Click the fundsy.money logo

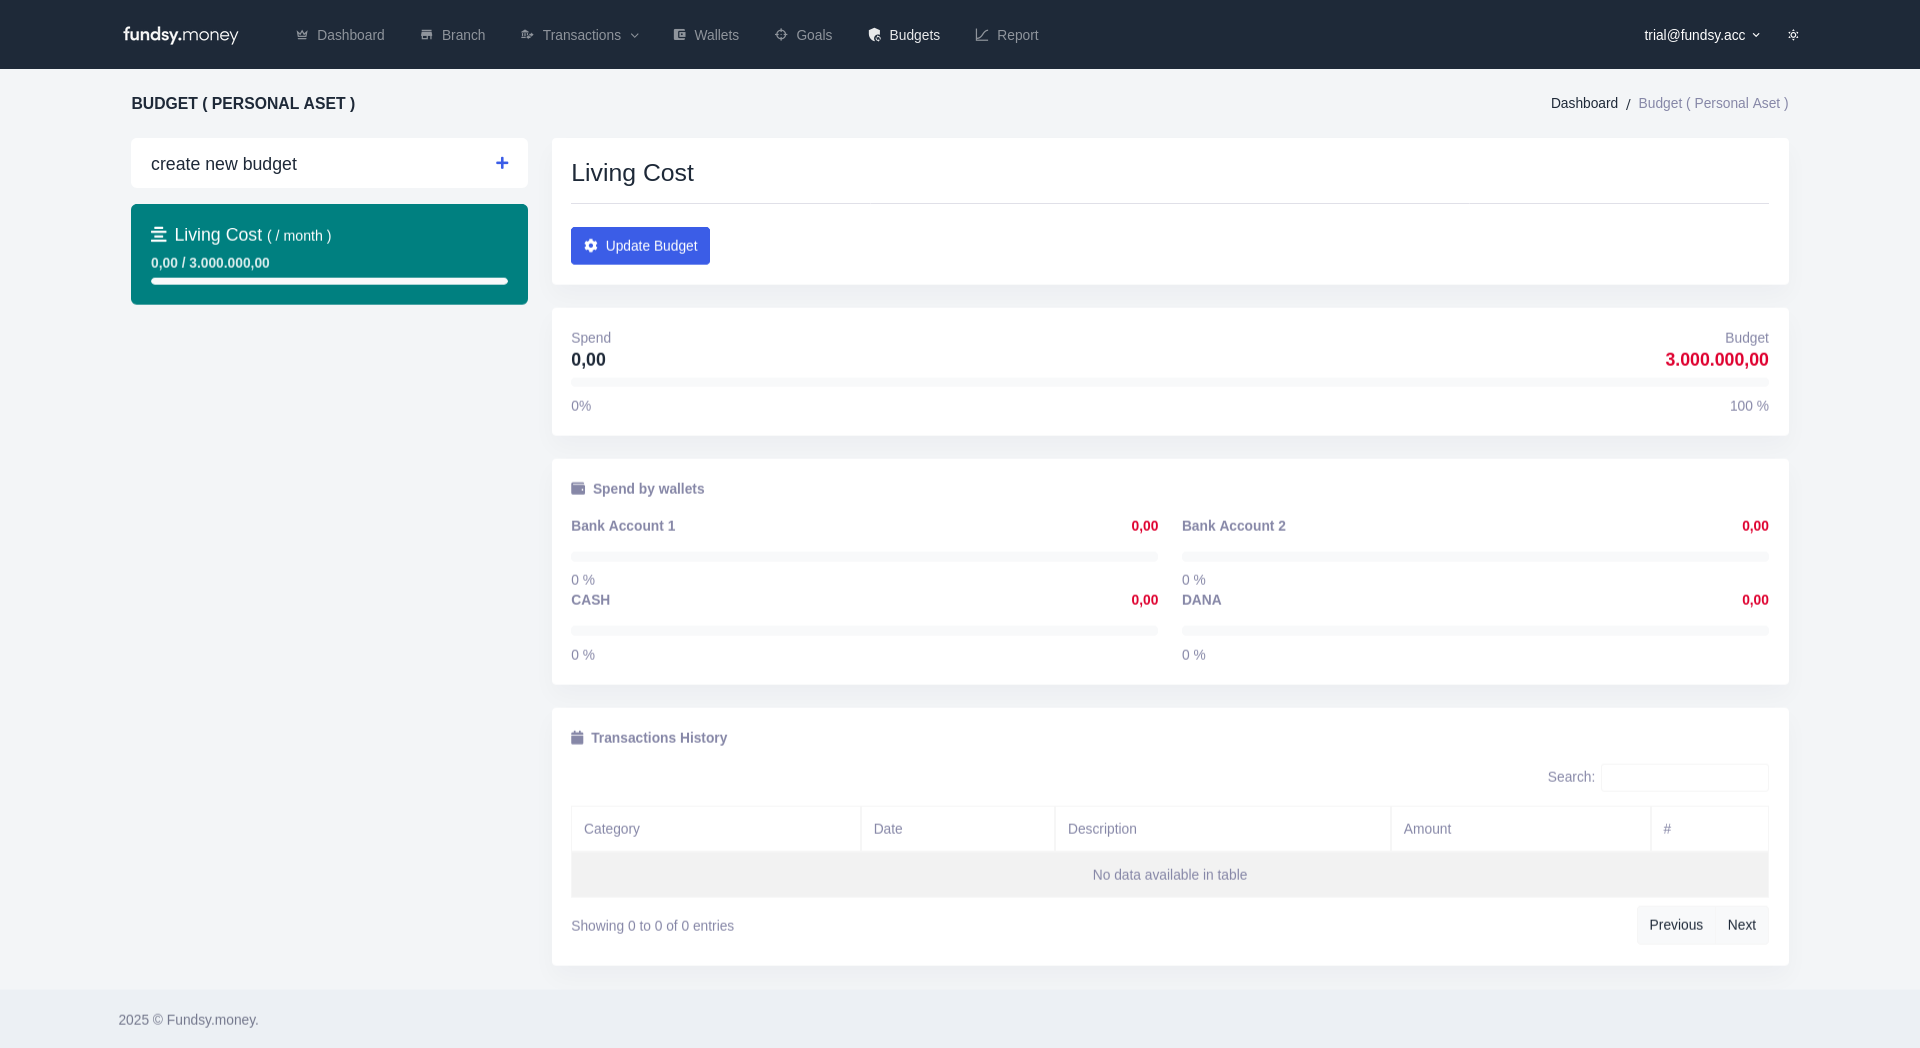click(x=180, y=35)
